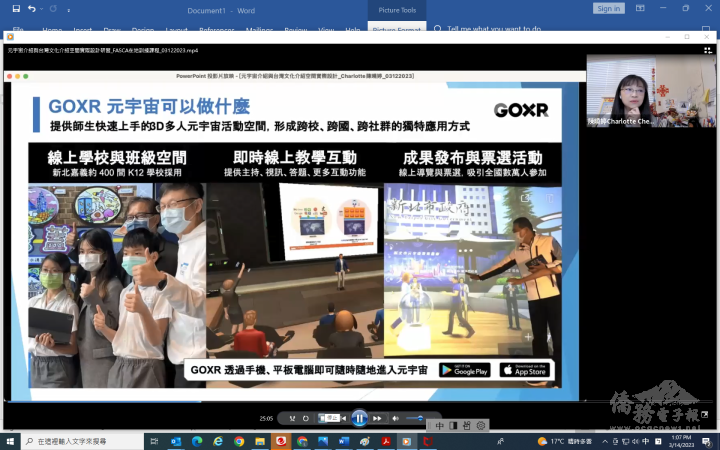Image resolution: width=720 pixels, height=450 pixels.
Task: Click the fast-forward button in the player
Action: point(378,418)
